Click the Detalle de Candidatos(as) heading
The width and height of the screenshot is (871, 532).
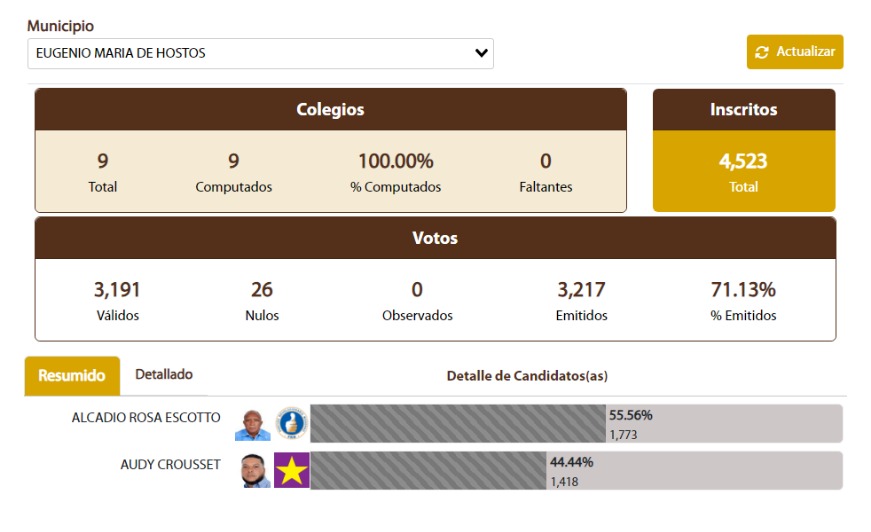point(527,376)
